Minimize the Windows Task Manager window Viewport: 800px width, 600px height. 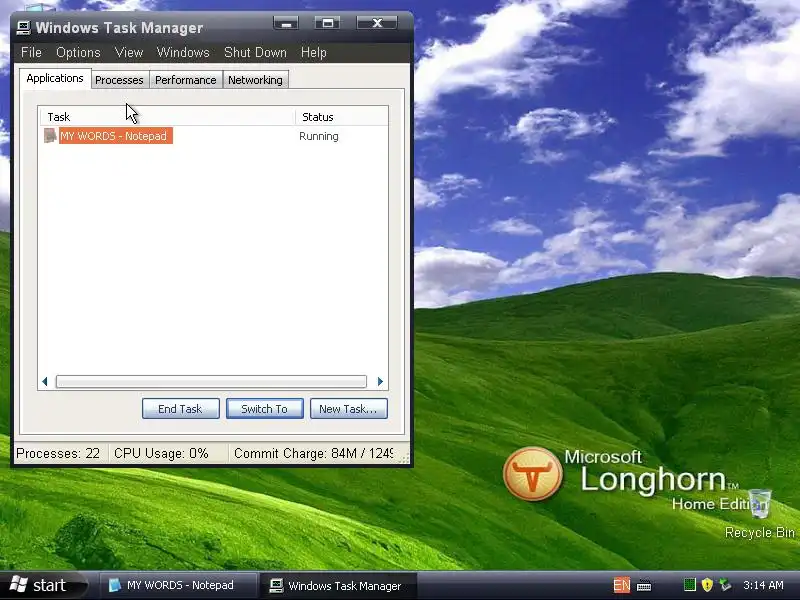point(286,23)
